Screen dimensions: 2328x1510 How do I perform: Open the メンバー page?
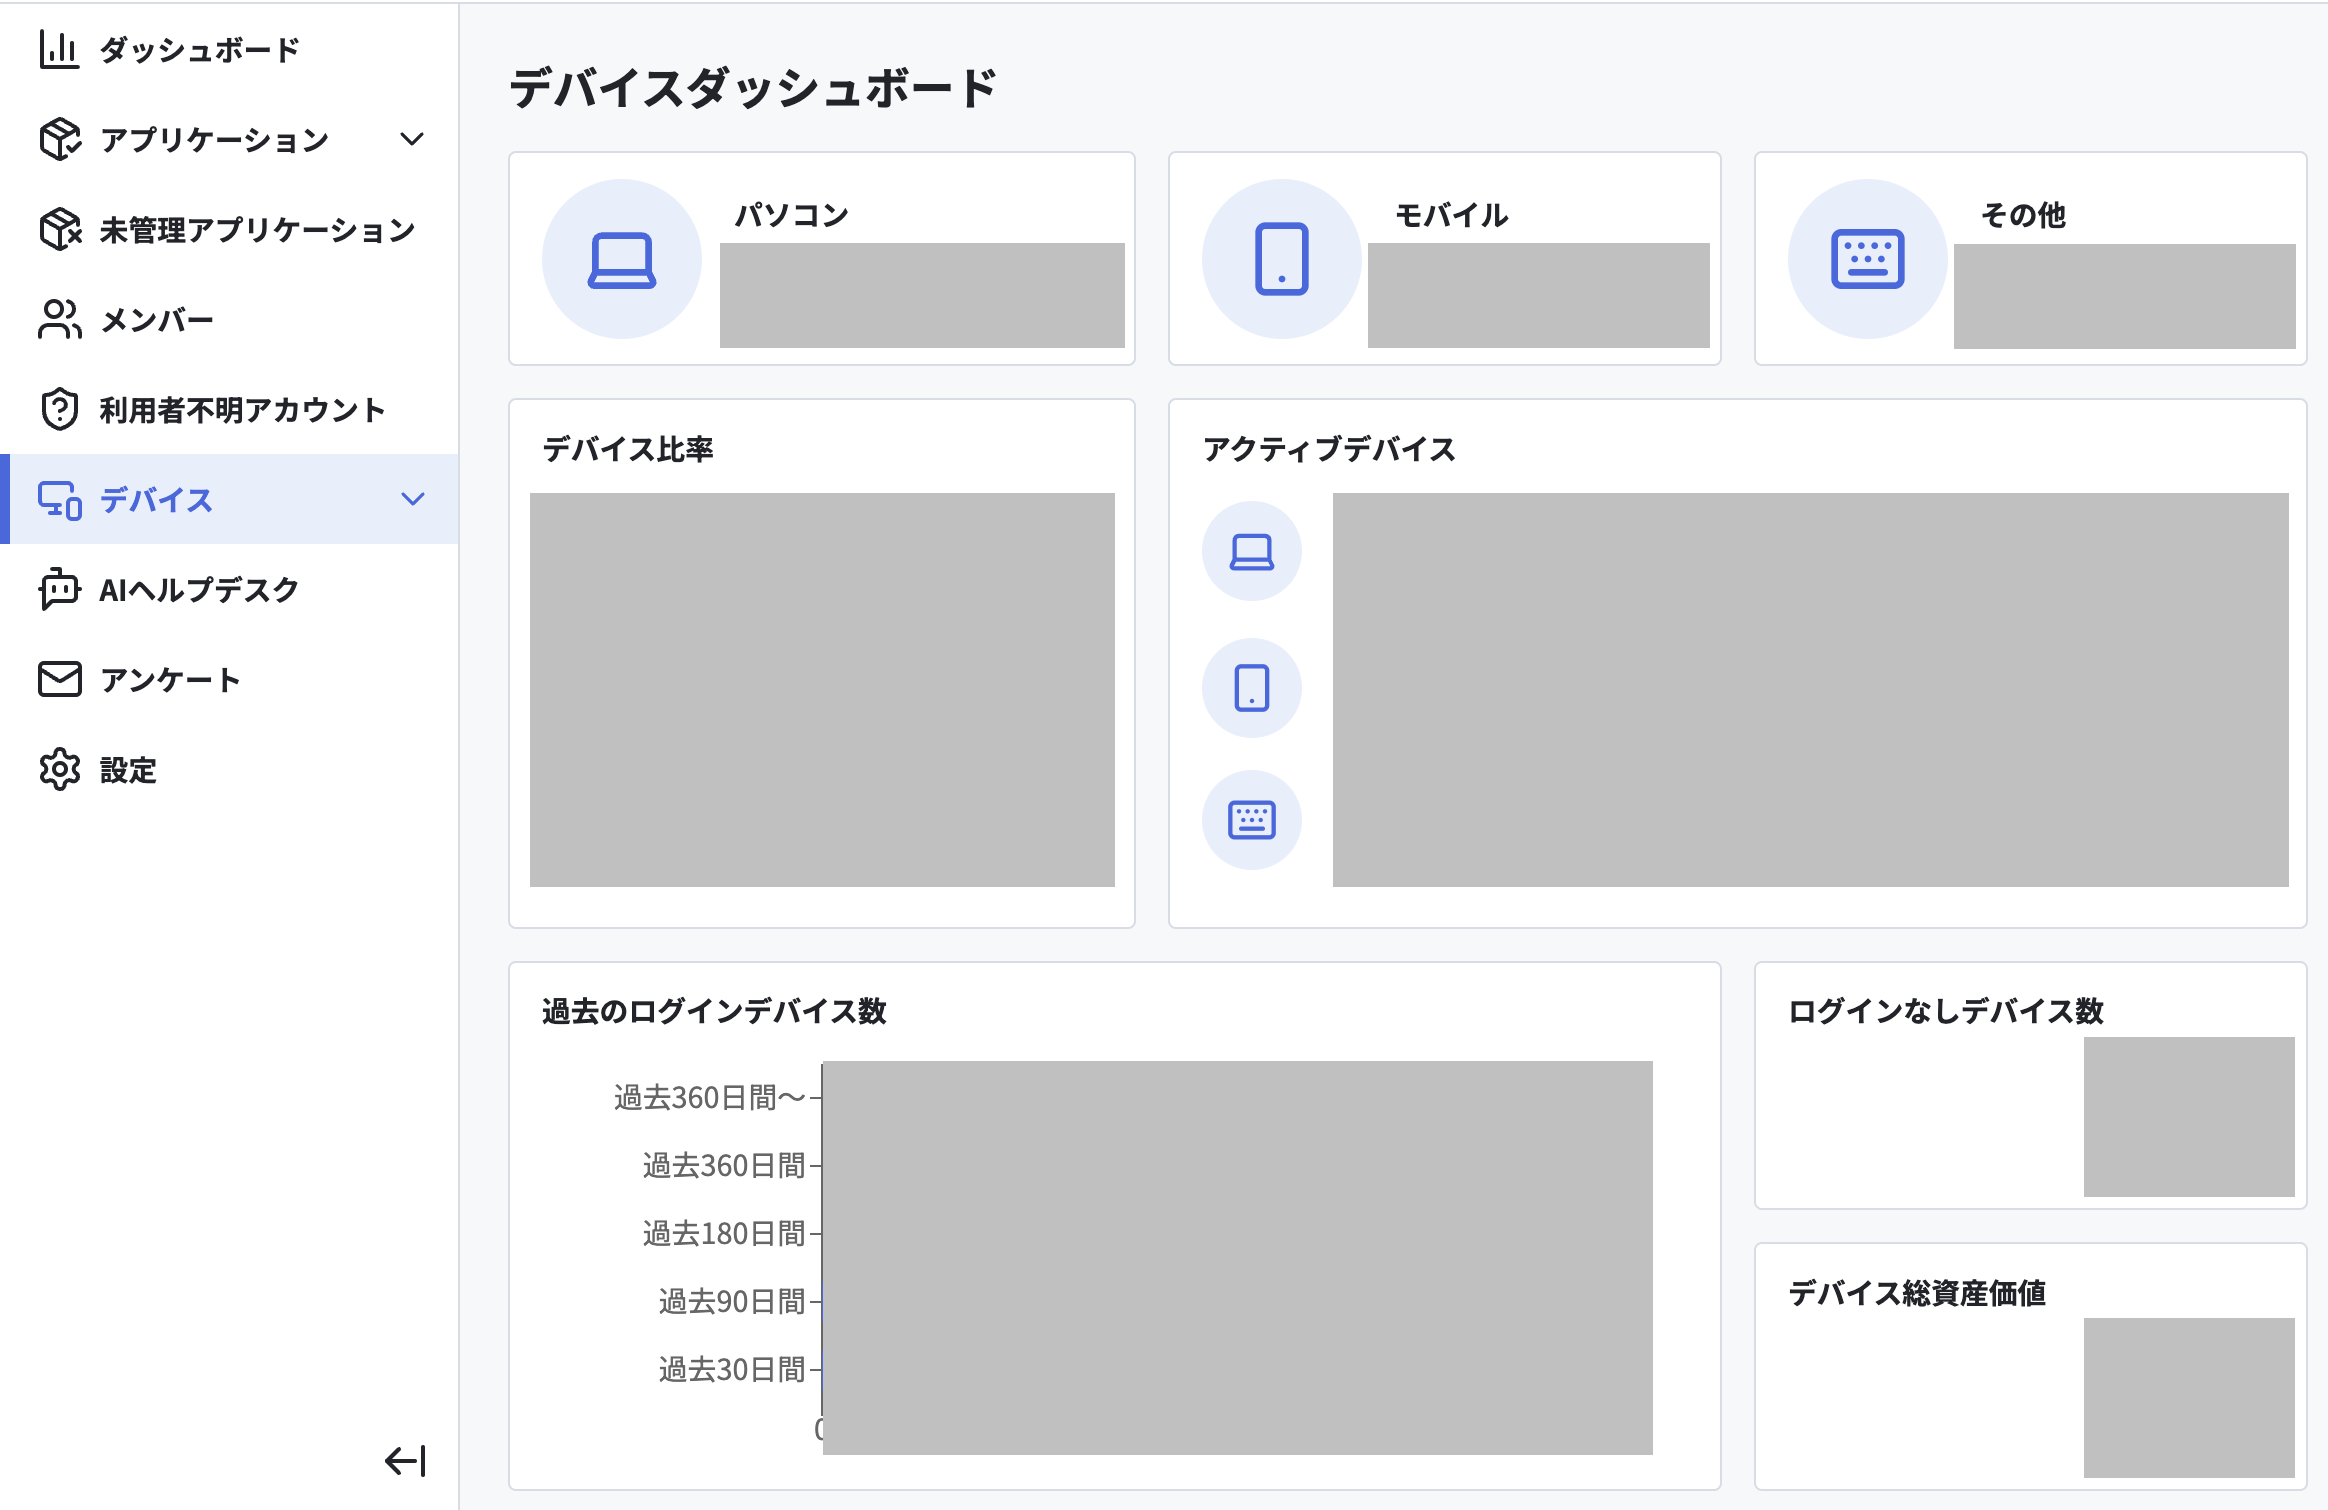pyautogui.click(x=230, y=319)
